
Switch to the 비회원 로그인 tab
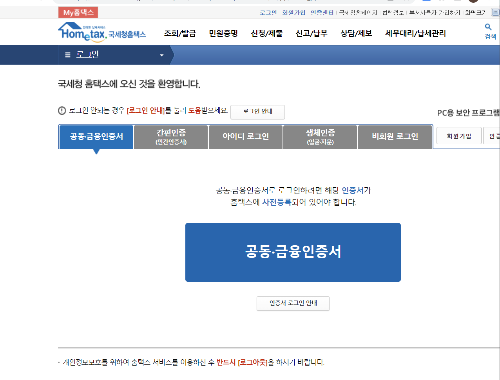click(x=395, y=137)
